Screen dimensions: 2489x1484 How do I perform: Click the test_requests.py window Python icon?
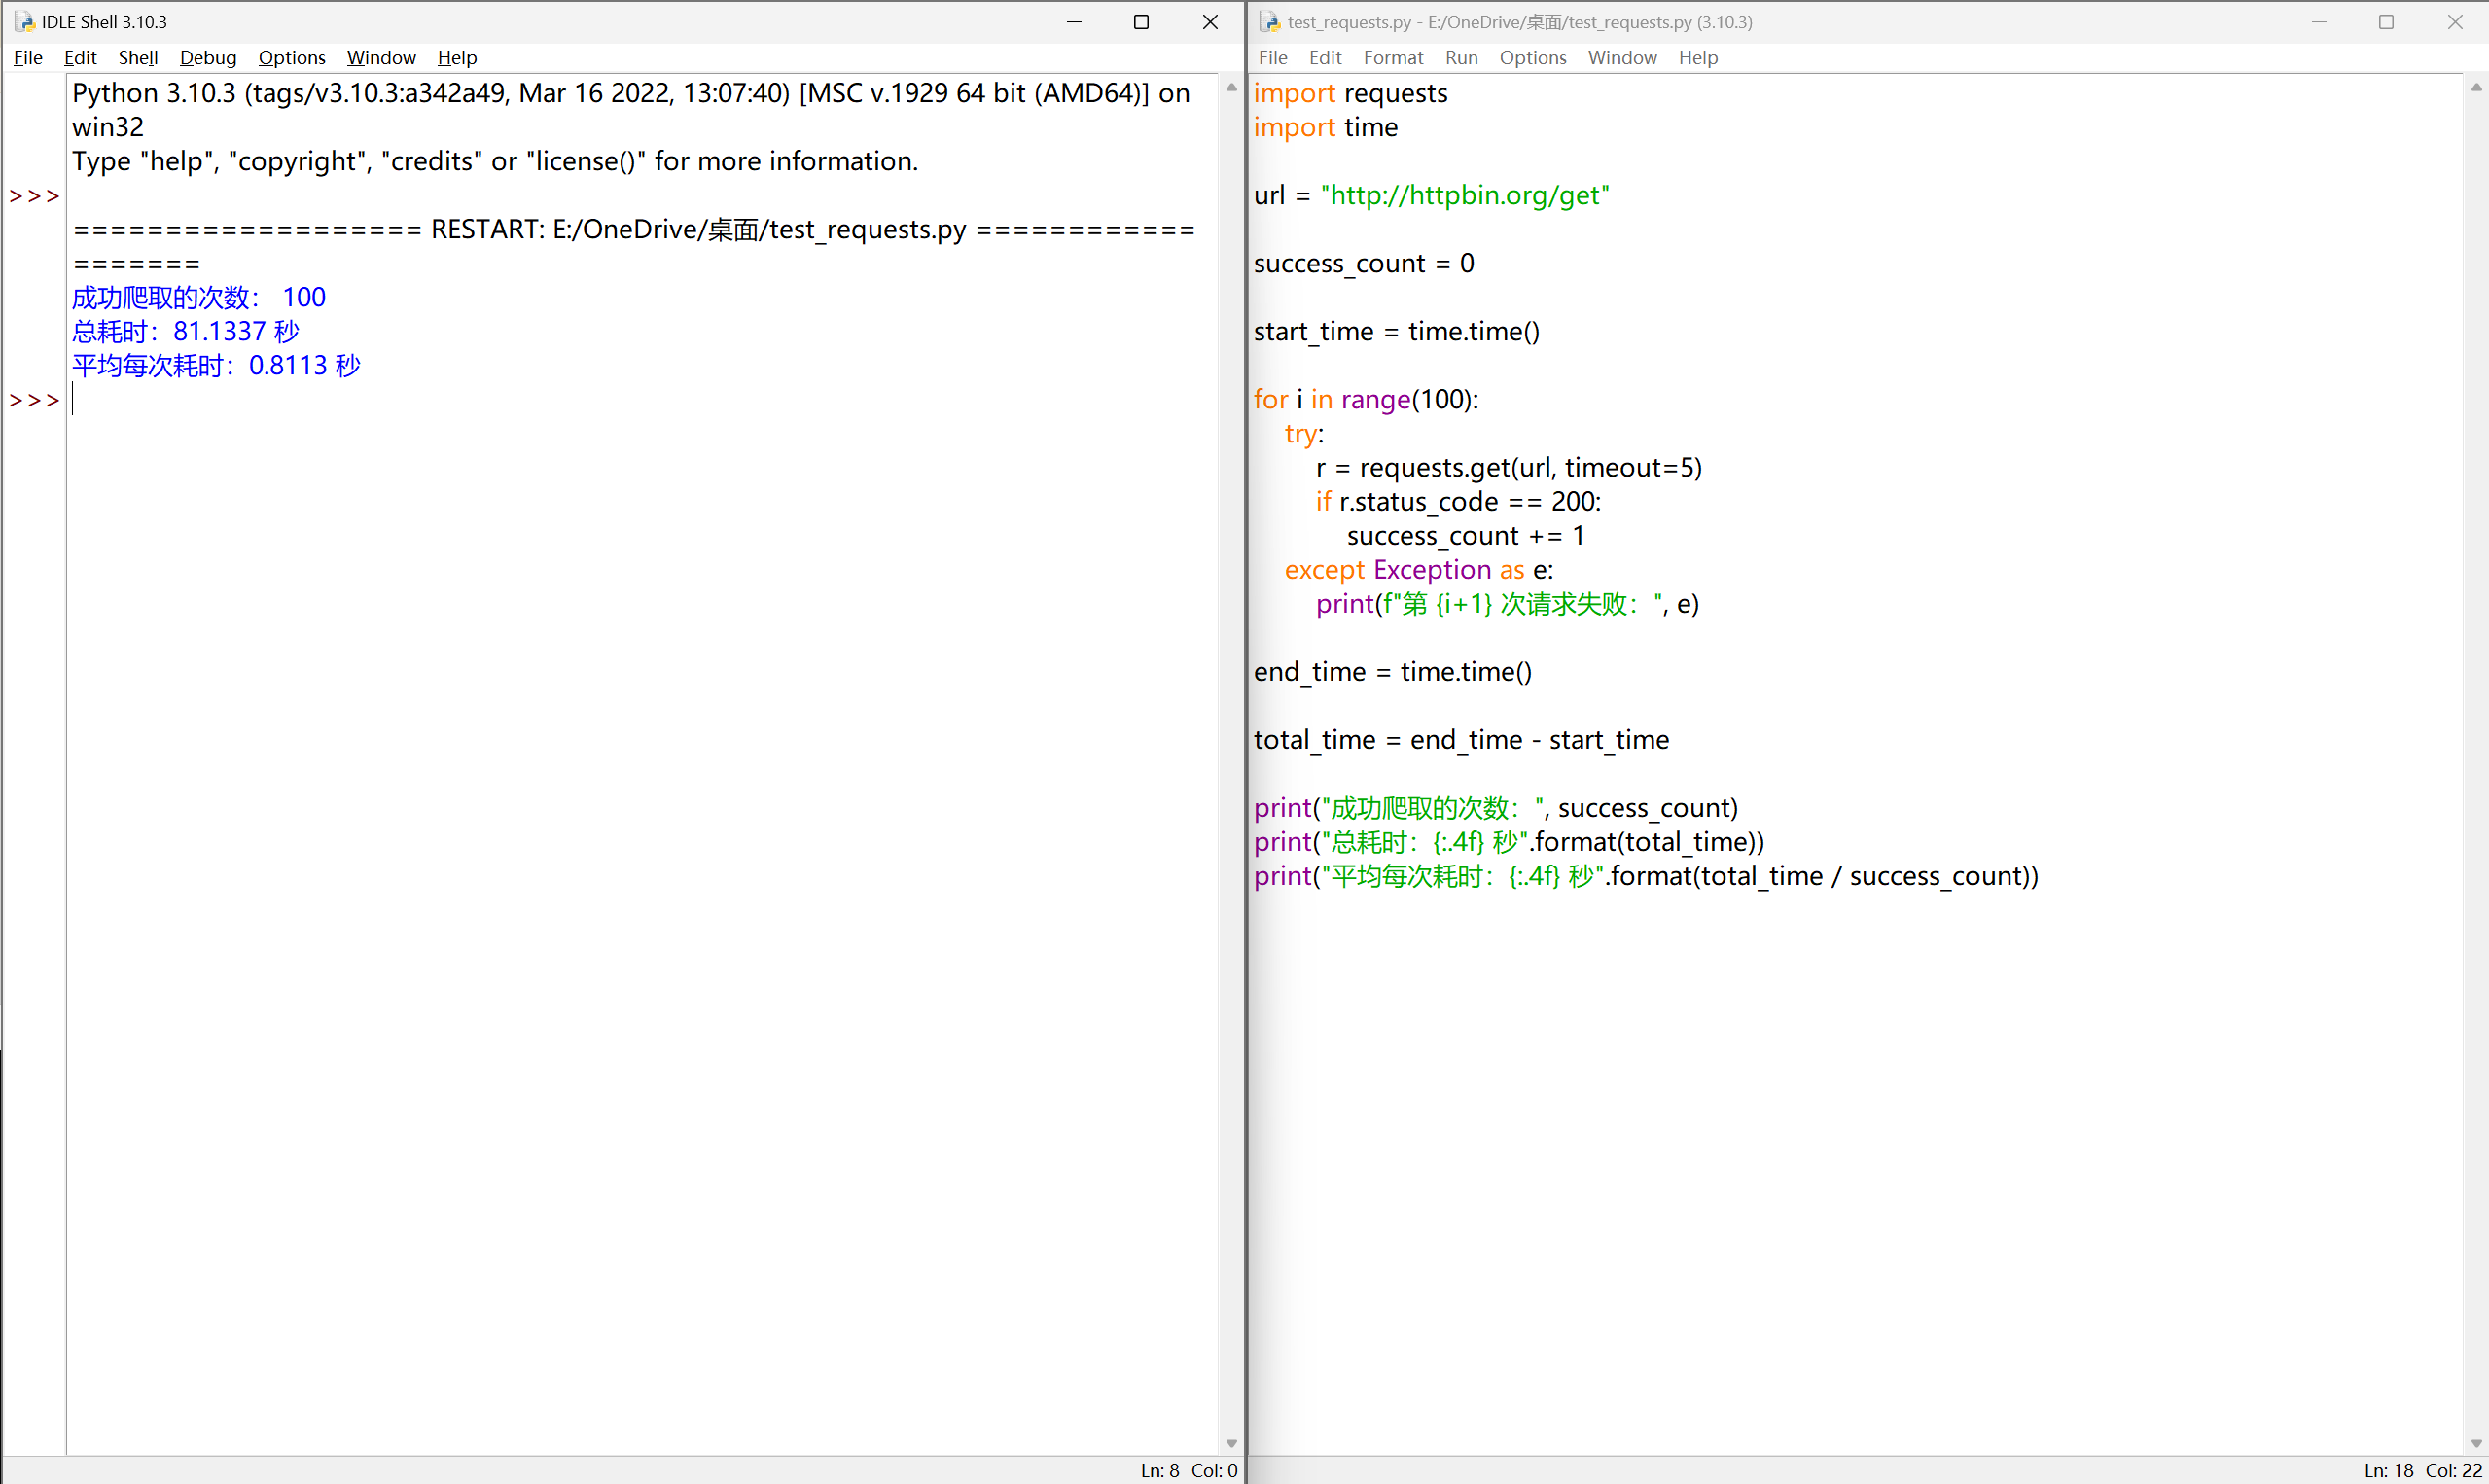(x=1269, y=21)
